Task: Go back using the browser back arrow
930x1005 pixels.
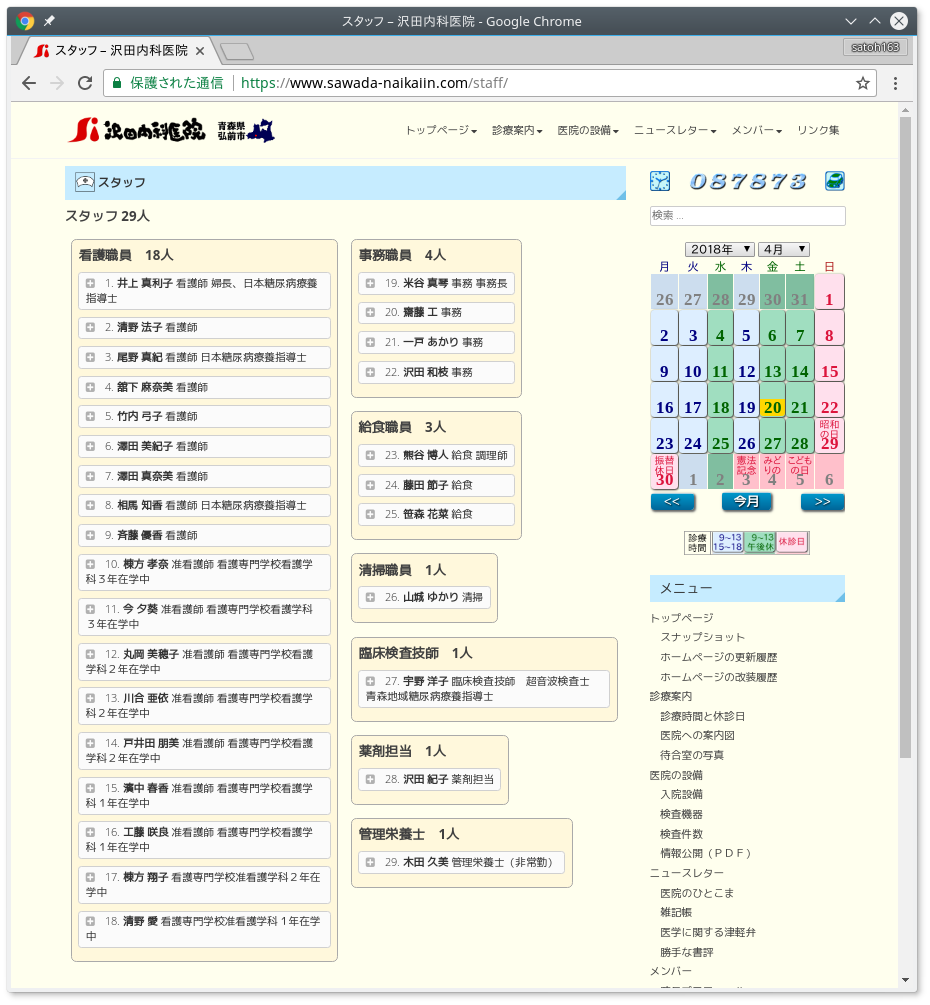Action: [x=29, y=83]
